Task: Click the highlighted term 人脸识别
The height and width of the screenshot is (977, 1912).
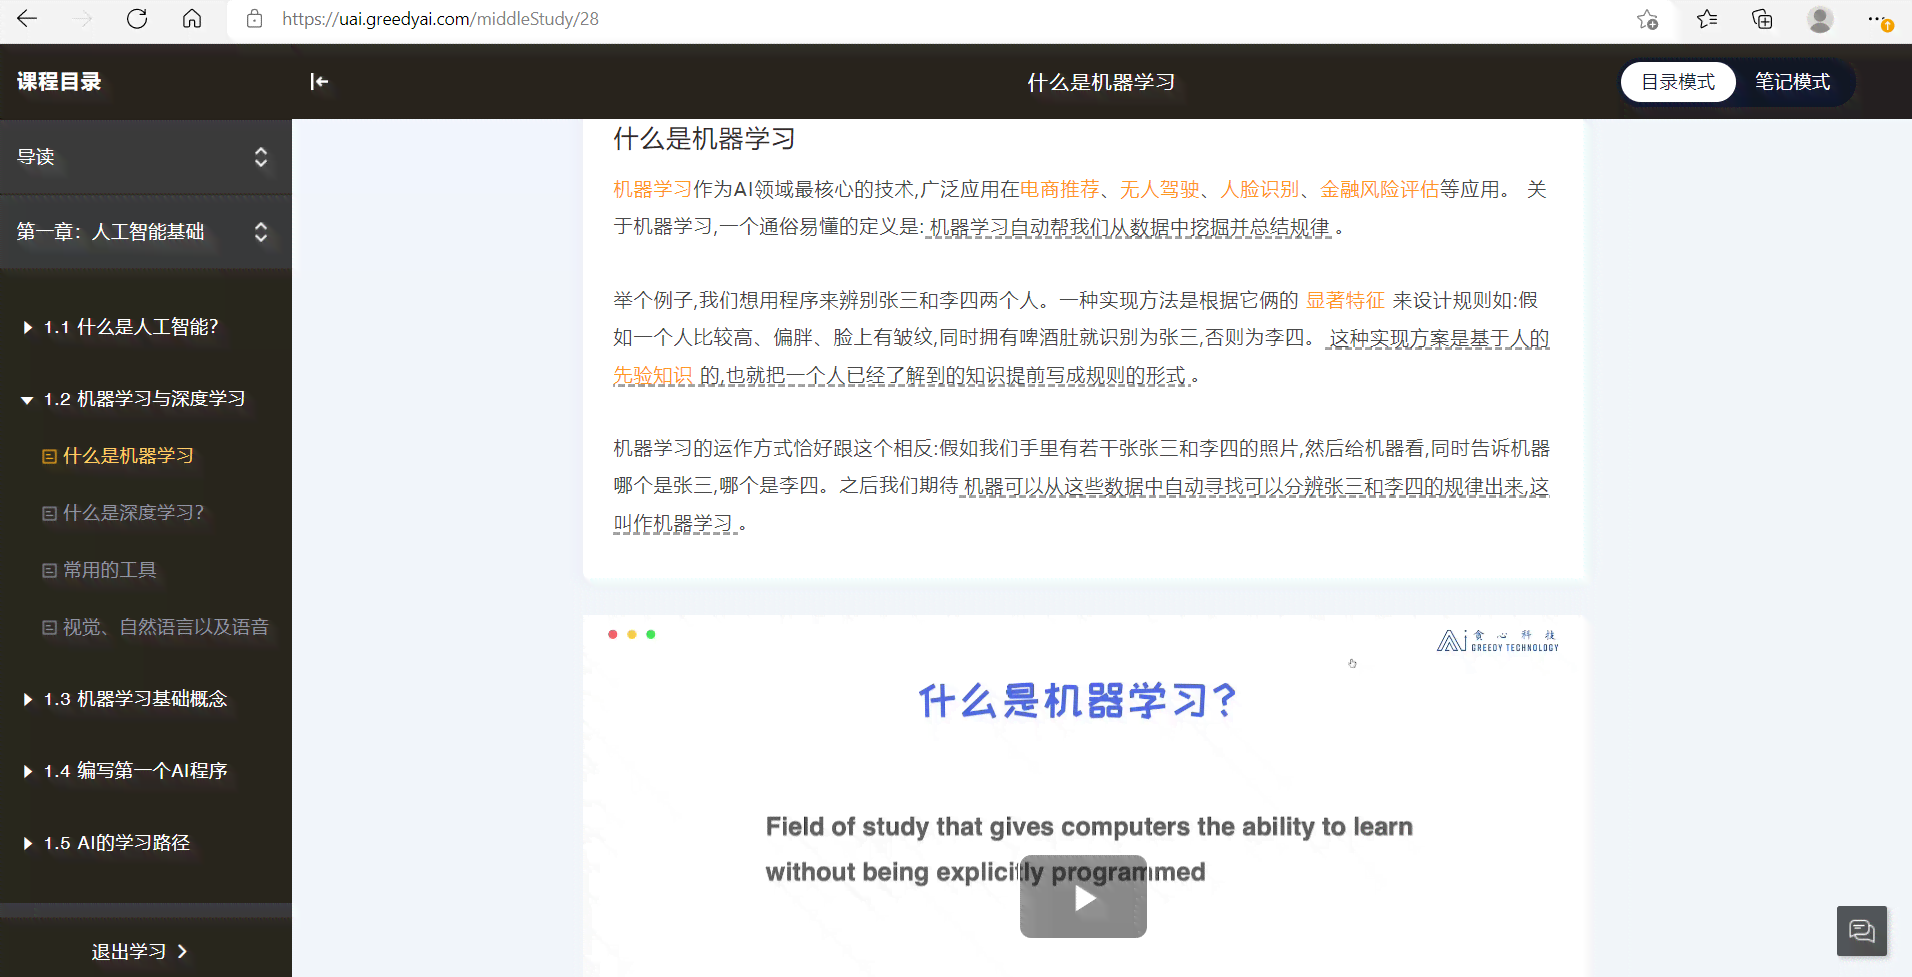Action: pos(1259,189)
